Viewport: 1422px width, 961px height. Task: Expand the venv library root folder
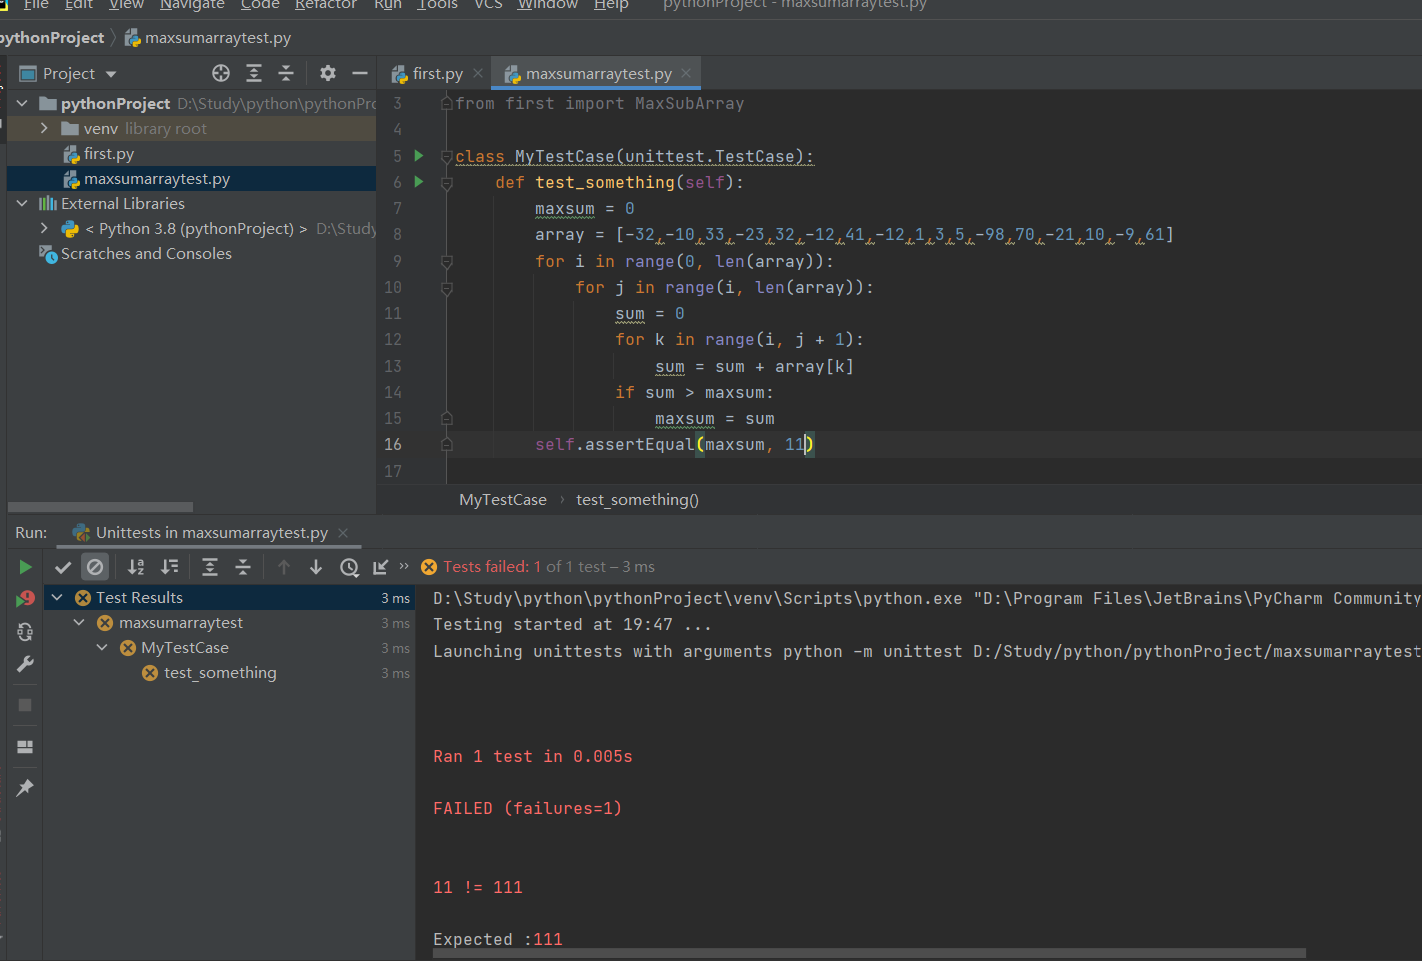point(44,128)
